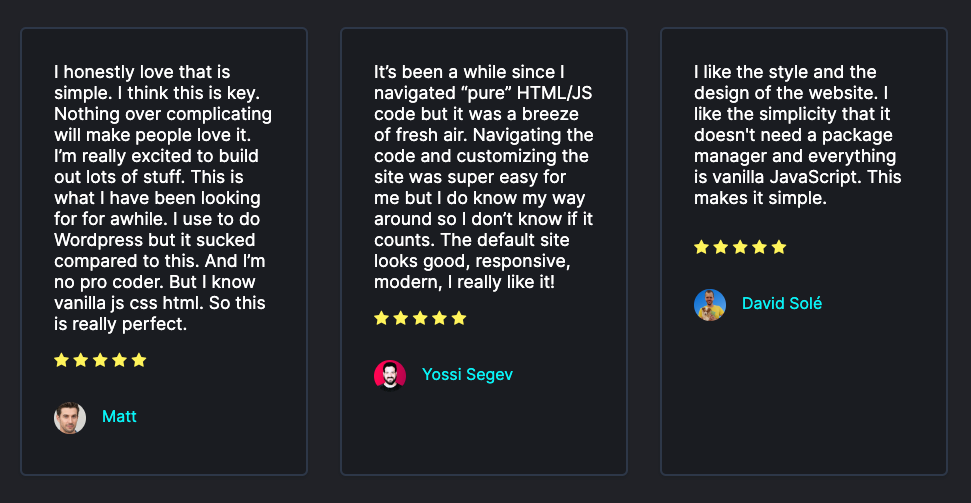Click fifth star in David Solé's rating
Viewport: 971px width, 503px height.
778,247
